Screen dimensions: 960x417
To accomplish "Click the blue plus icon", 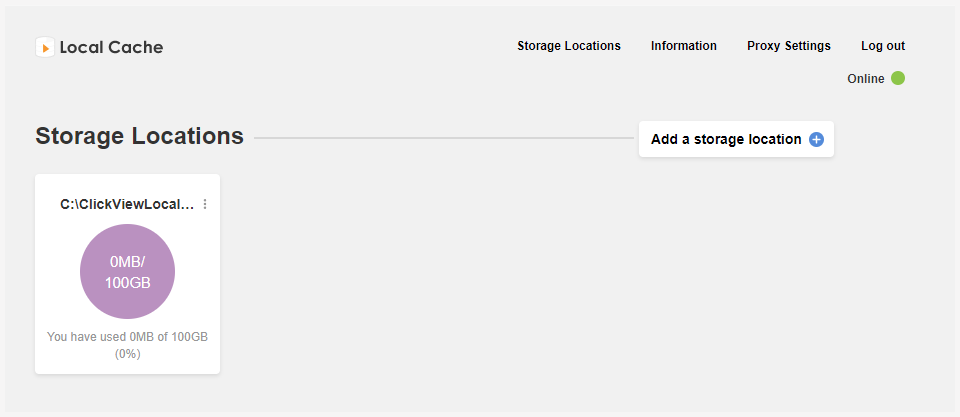I will pyautogui.click(x=816, y=140).
